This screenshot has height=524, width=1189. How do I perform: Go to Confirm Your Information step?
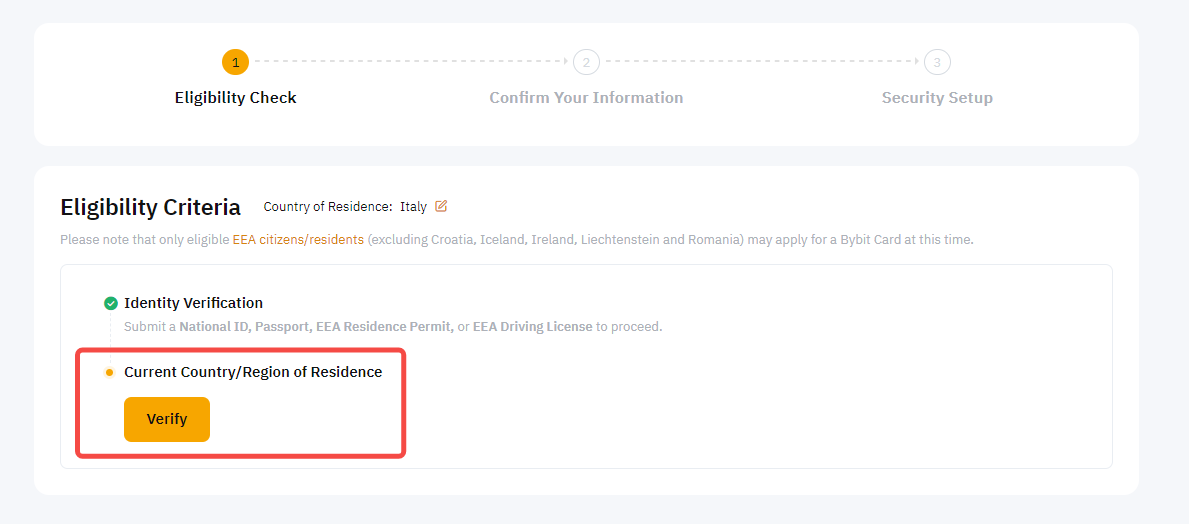tap(586, 98)
